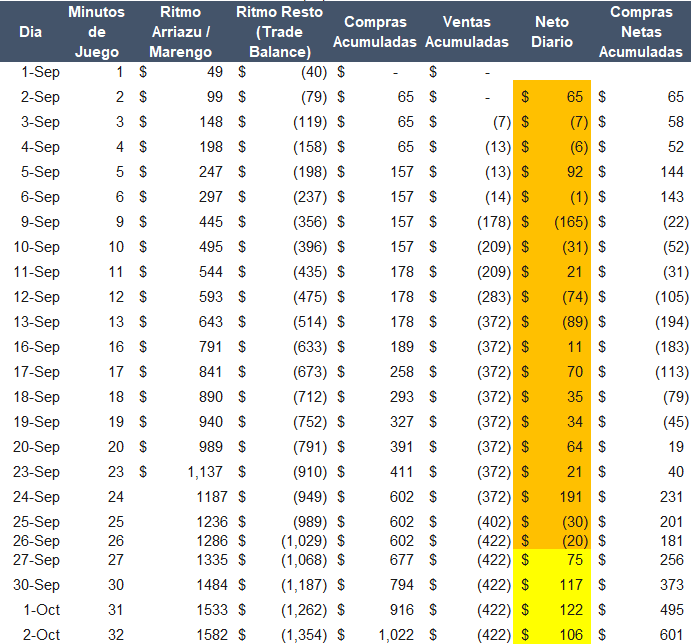Image resolution: width=691 pixels, height=644 pixels.
Task: Select the 'Neto Diario' header
Action: (552, 32)
